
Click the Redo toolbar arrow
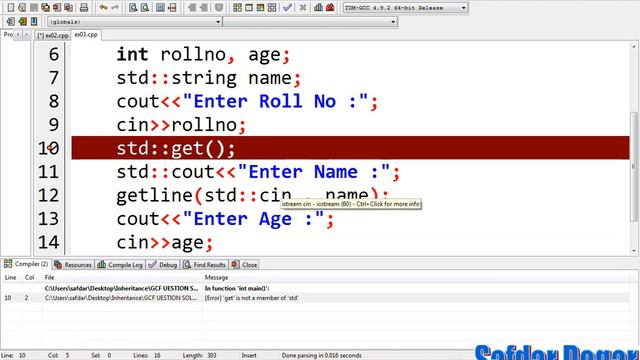(x=115, y=7)
